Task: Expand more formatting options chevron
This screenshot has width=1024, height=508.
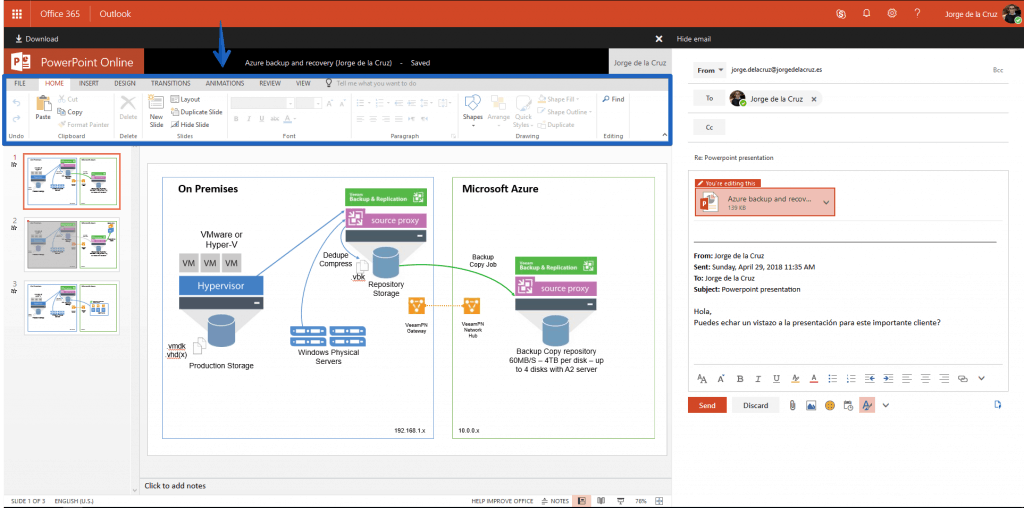Action: point(981,378)
